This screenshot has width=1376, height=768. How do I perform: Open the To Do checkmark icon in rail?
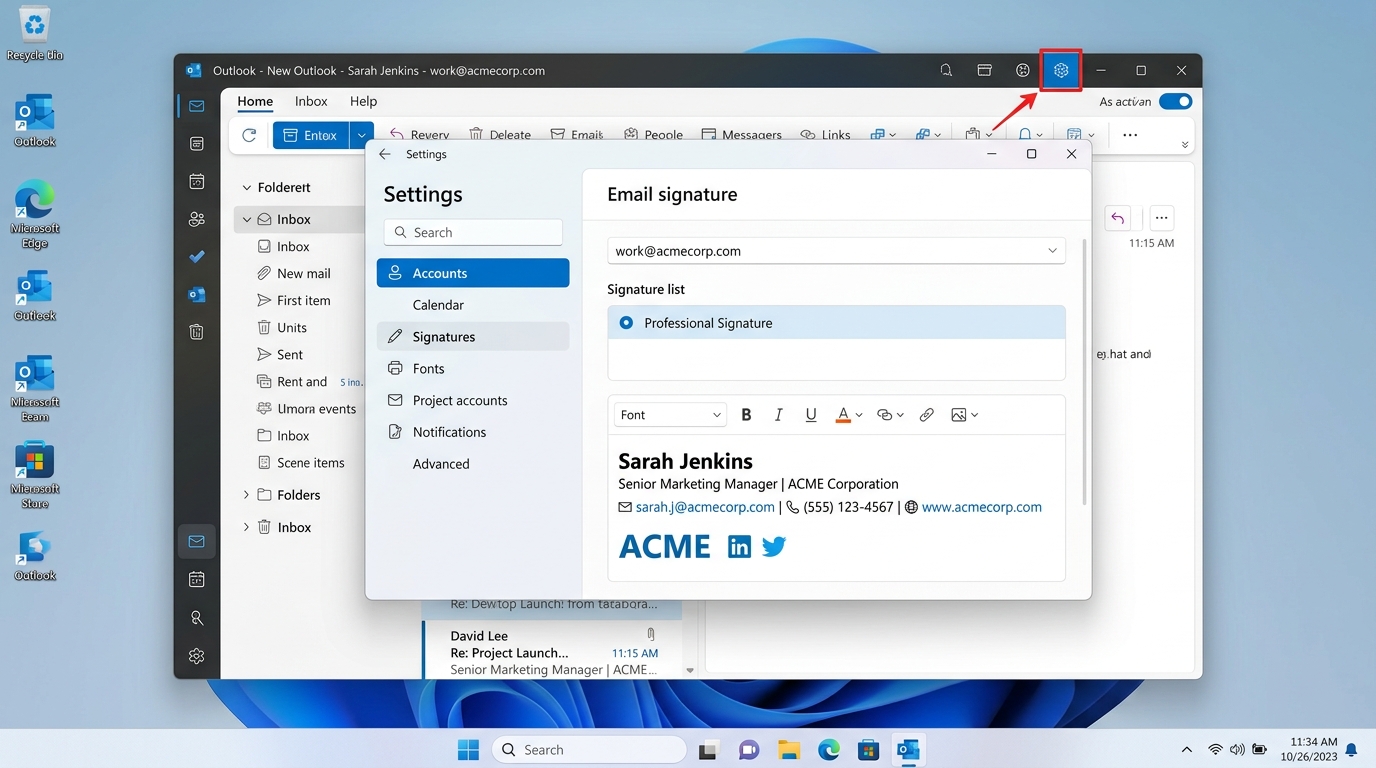click(197, 257)
